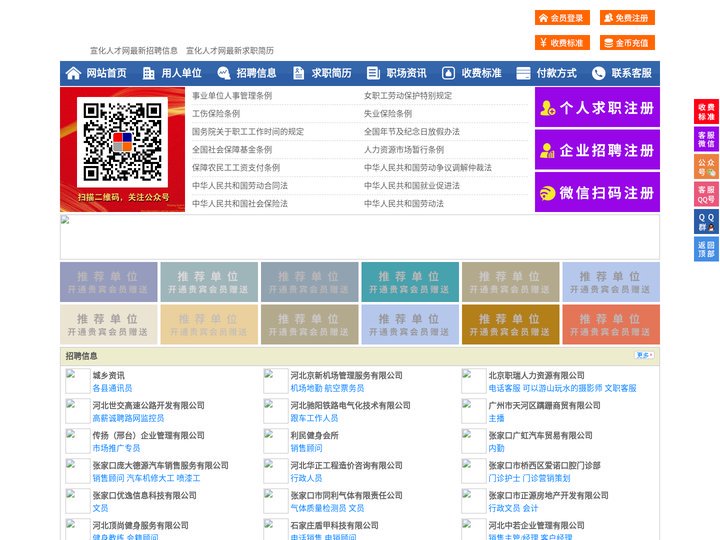Open 宣化人才网最新招聘信息 header link
The width and height of the screenshot is (720, 540).
(134, 51)
